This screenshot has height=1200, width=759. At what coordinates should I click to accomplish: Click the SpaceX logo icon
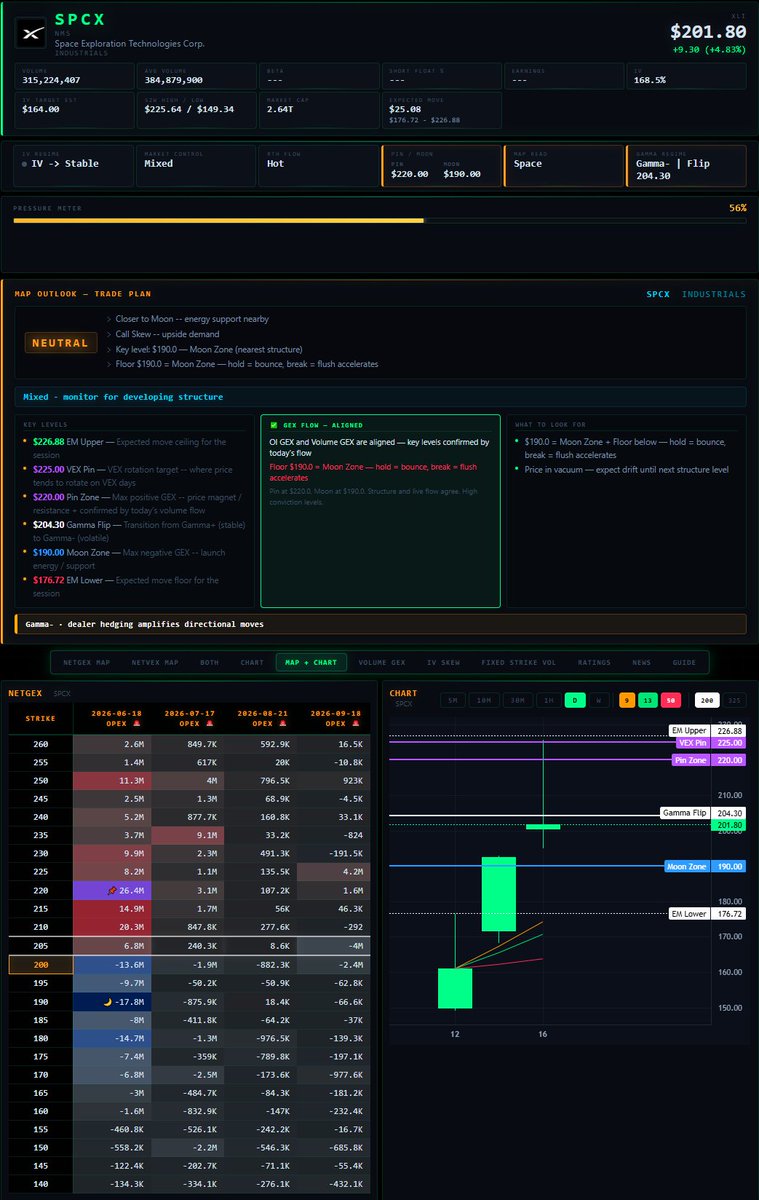29,33
